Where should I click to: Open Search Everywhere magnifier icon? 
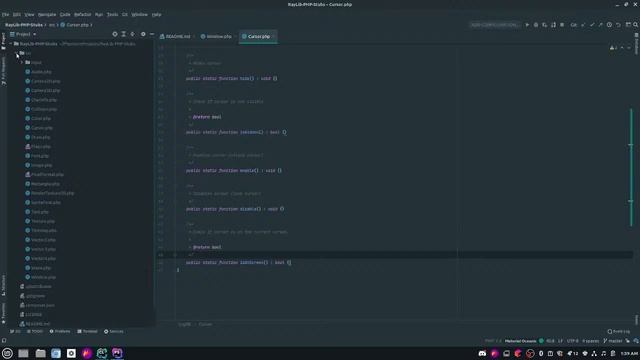(x=636, y=25)
